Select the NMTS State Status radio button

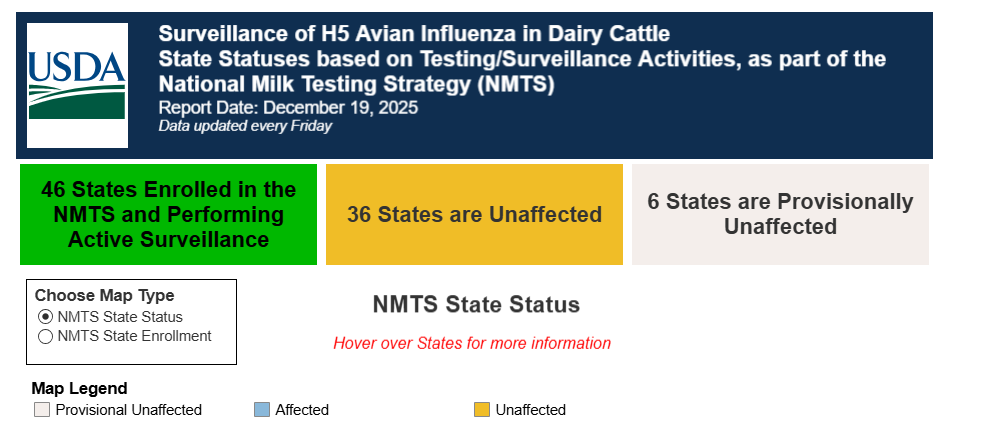pyautogui.click(x=45, y=317)
